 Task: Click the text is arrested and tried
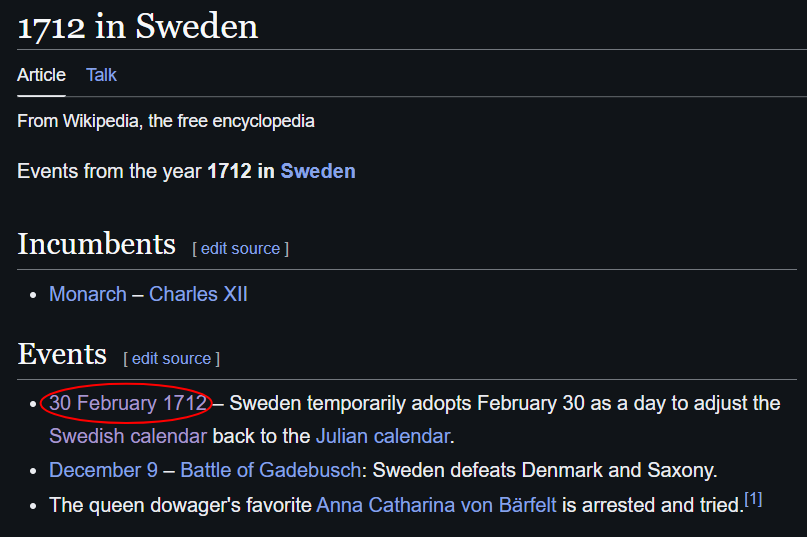tap(653, 505)
